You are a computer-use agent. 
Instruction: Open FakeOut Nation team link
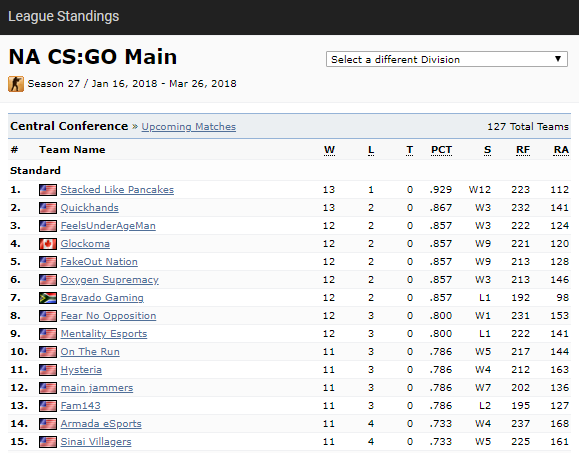click(x=99, y=262)
